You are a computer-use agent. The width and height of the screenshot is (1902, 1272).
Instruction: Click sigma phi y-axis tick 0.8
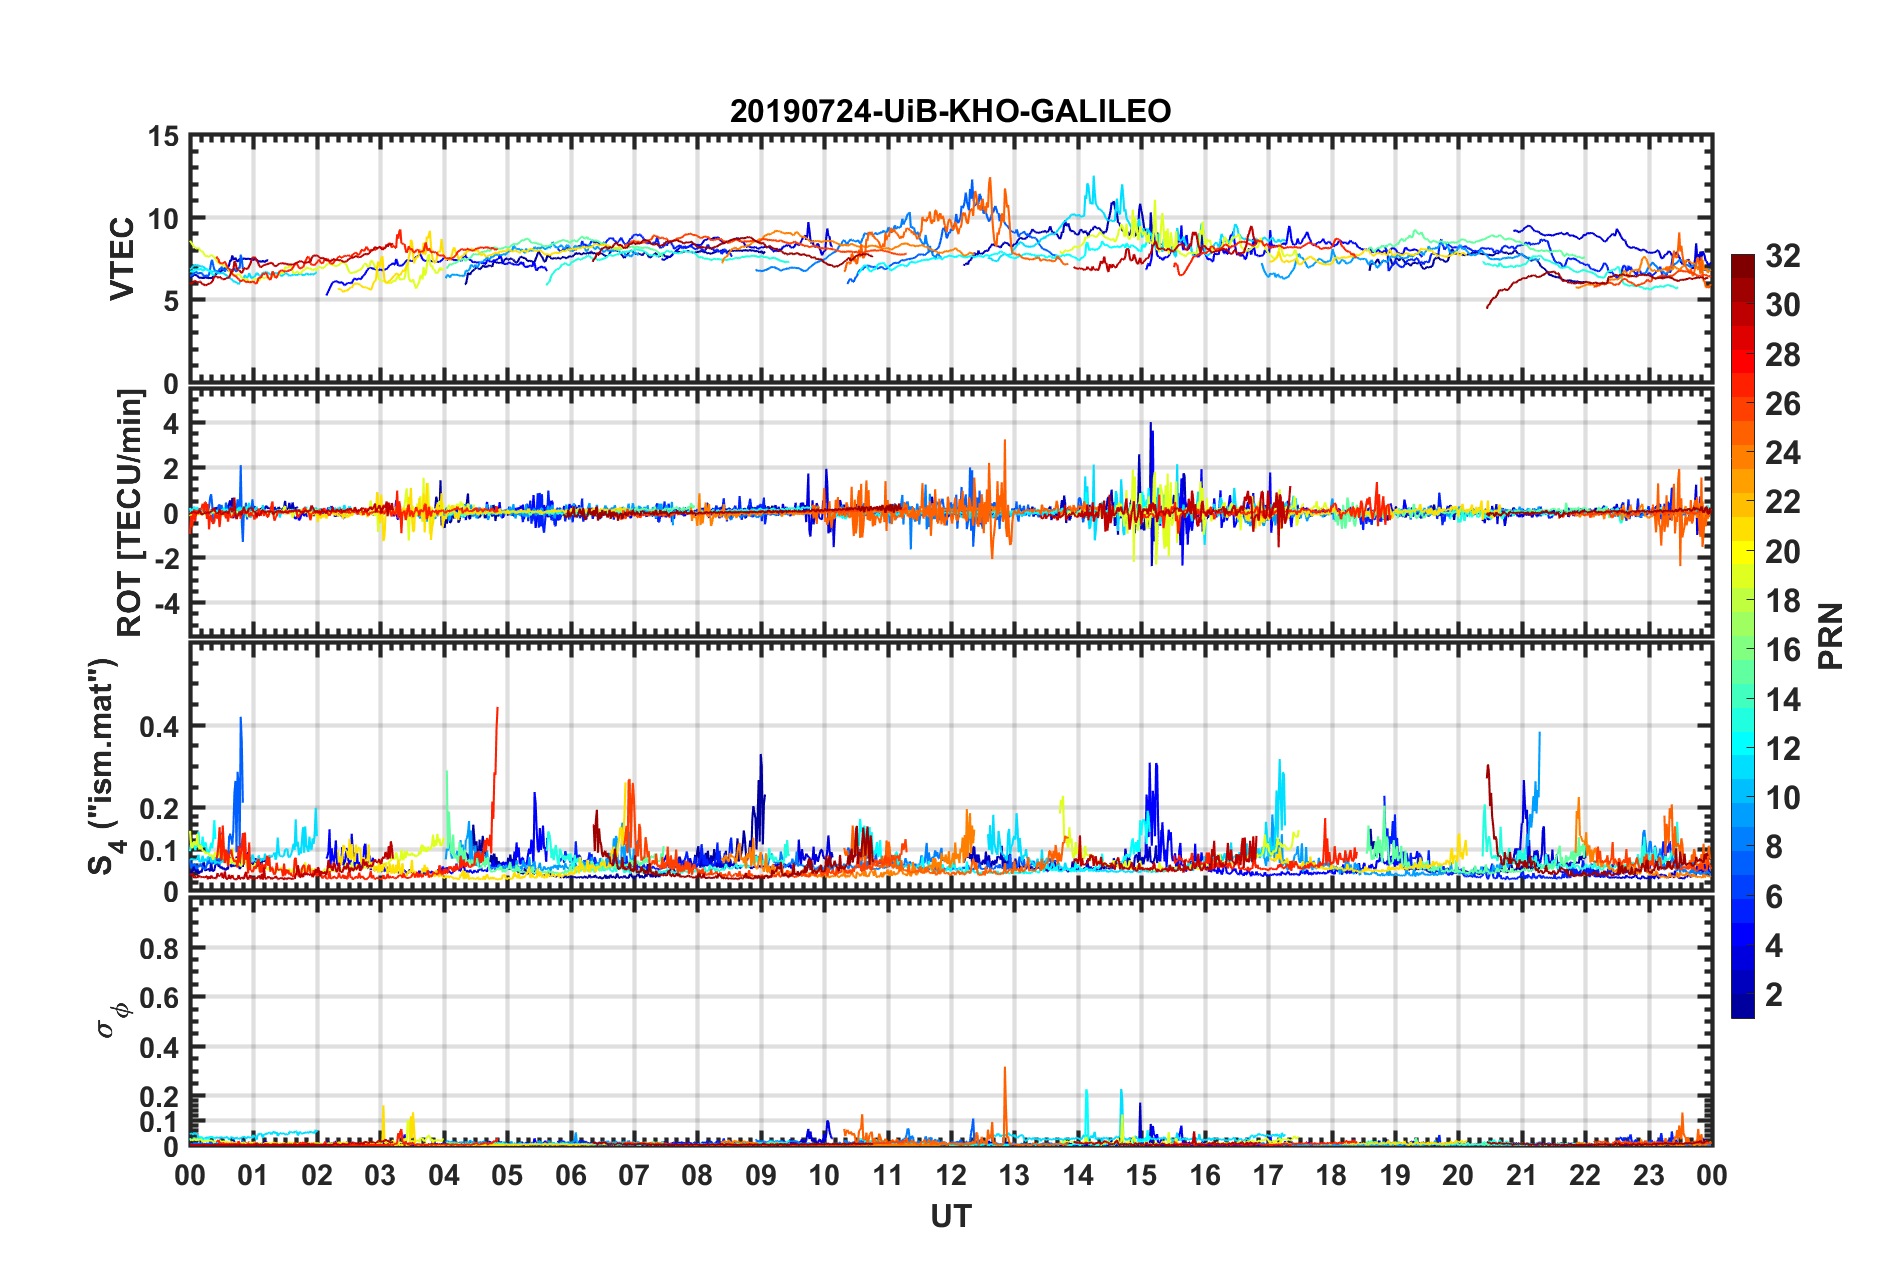159,948
